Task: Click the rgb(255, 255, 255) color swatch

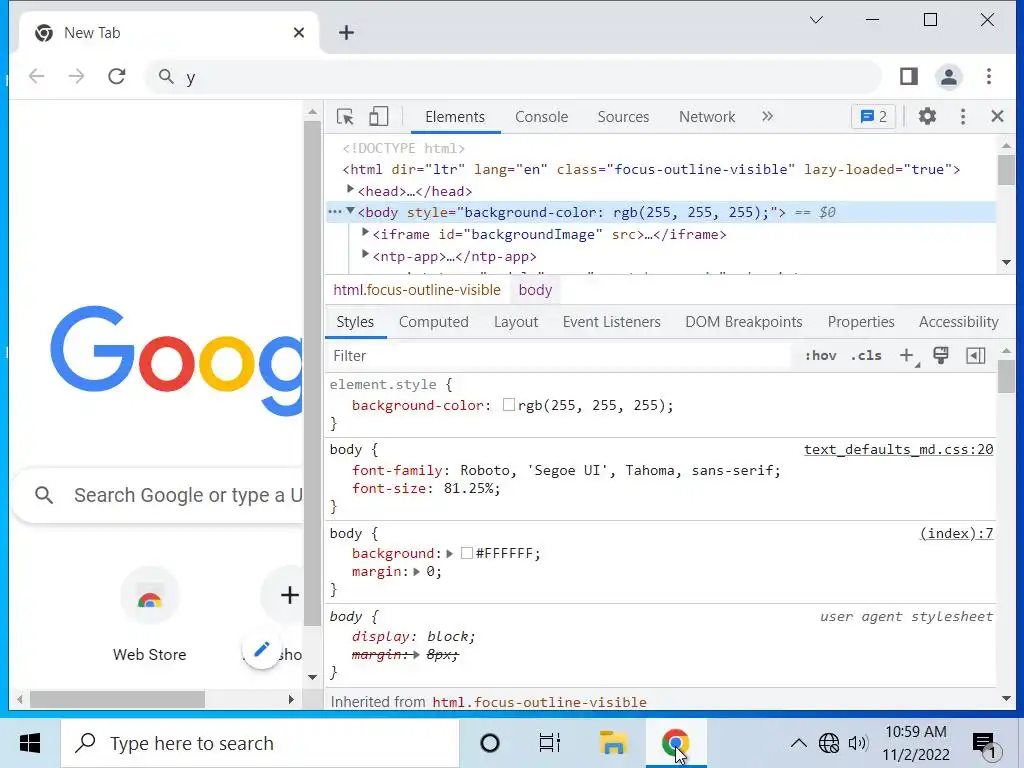Action: (x=509, y=405)
